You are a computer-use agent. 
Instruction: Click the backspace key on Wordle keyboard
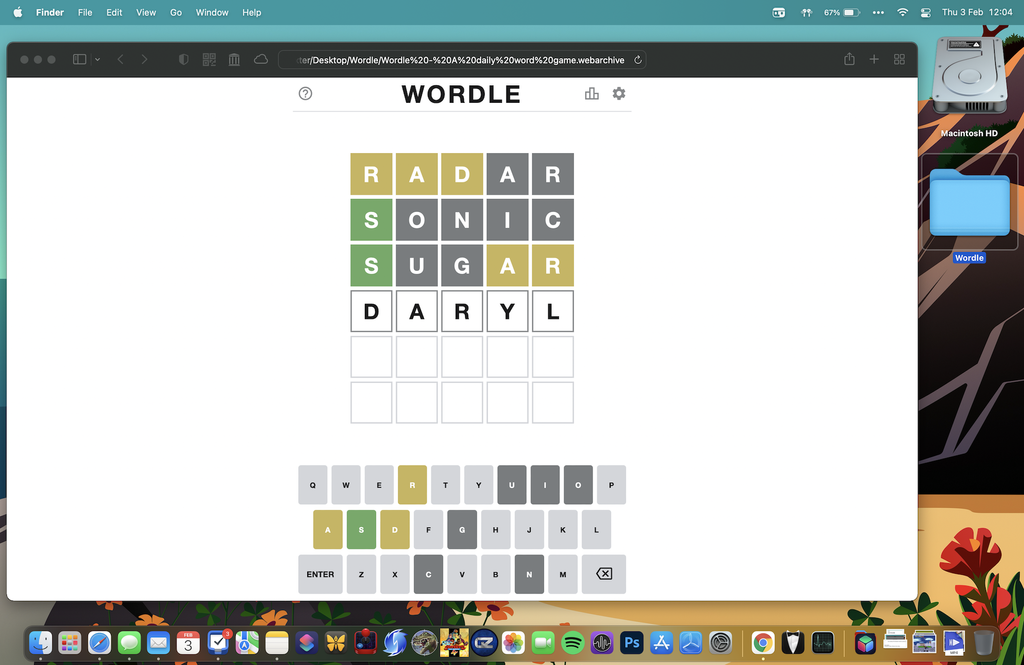[604, 574]
